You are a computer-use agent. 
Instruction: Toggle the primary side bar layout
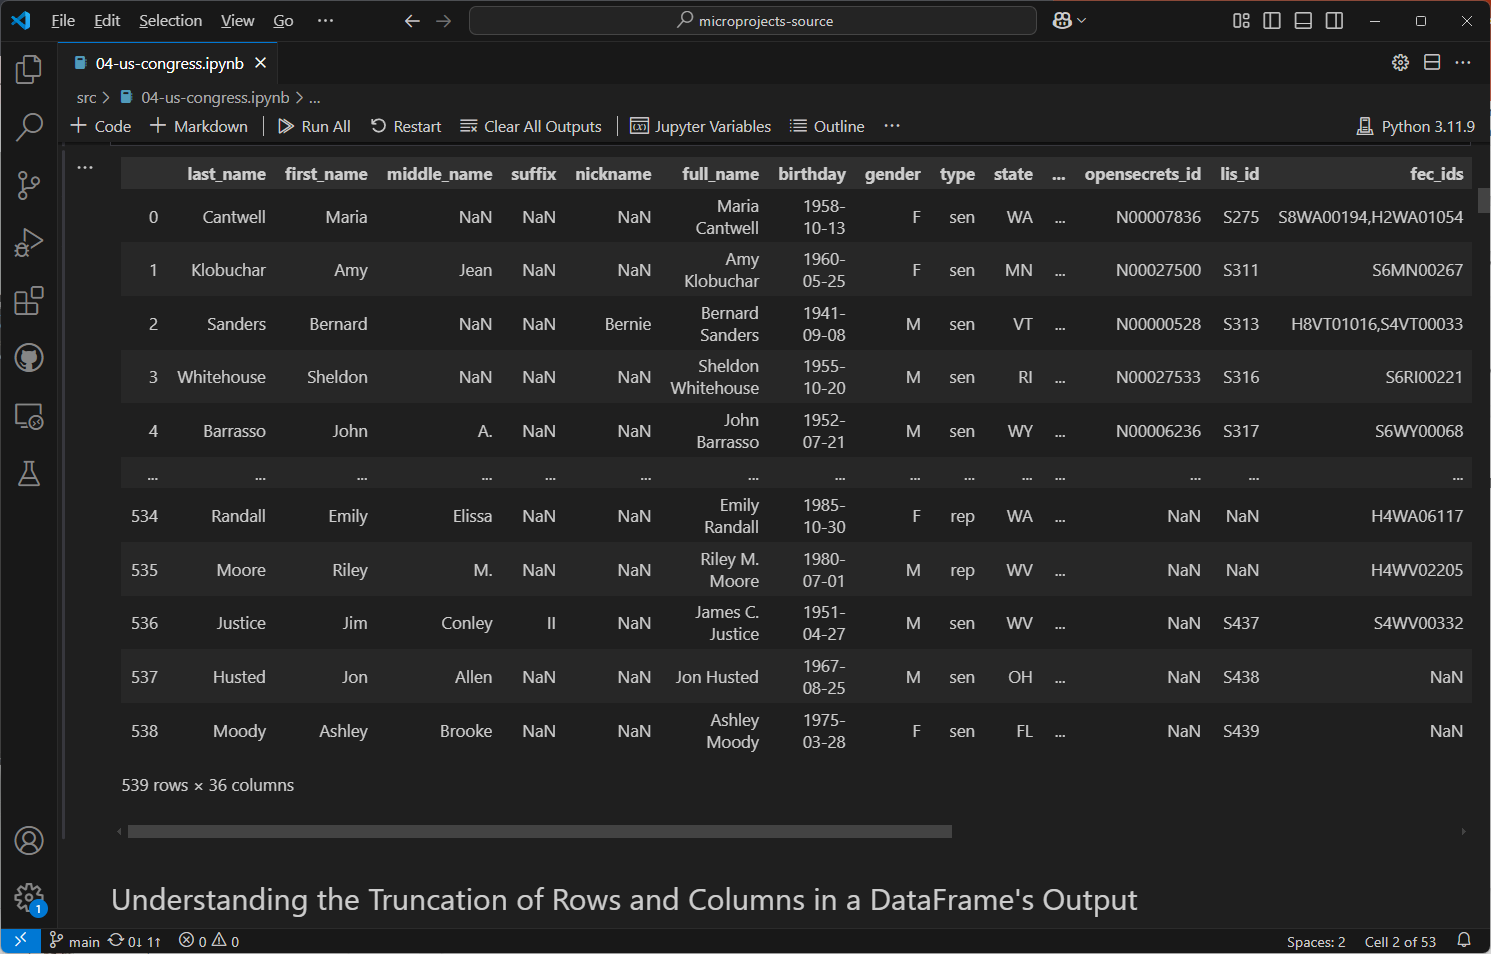coord(1272,21)
